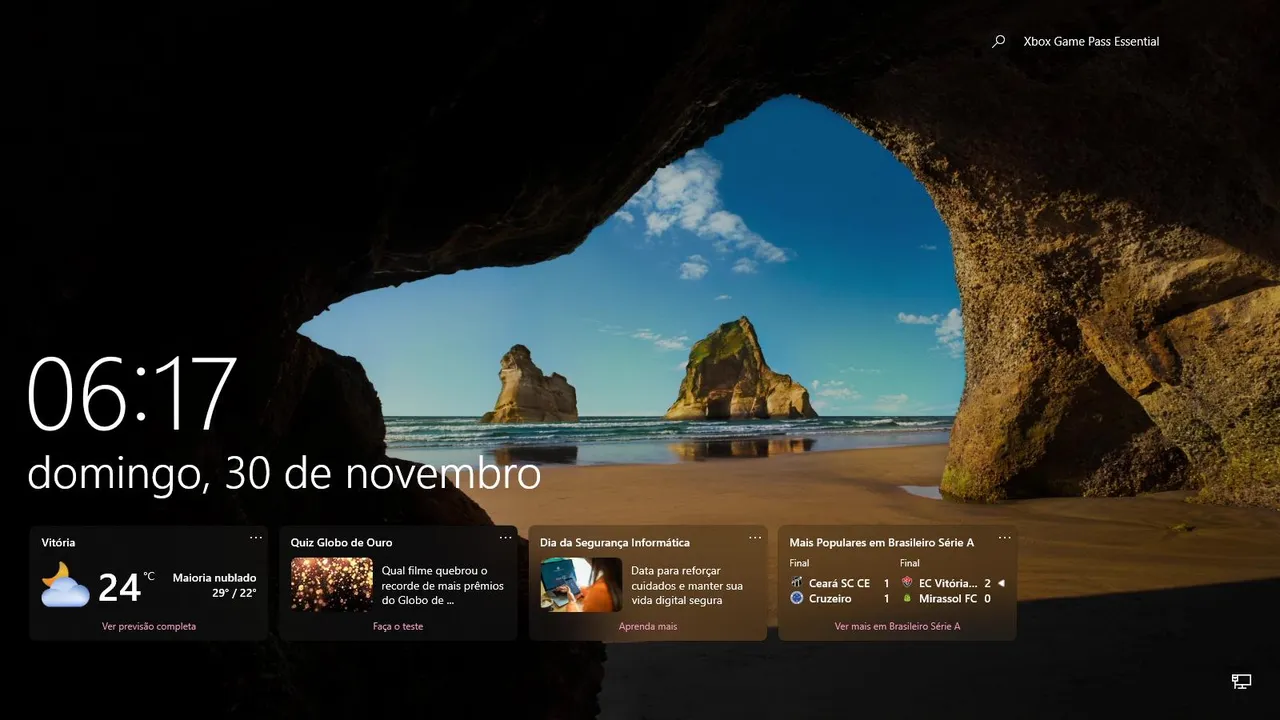Click the Qual filme quebrou o recorde text
This screenshot has width=1280, height=720.
(443, 585)
